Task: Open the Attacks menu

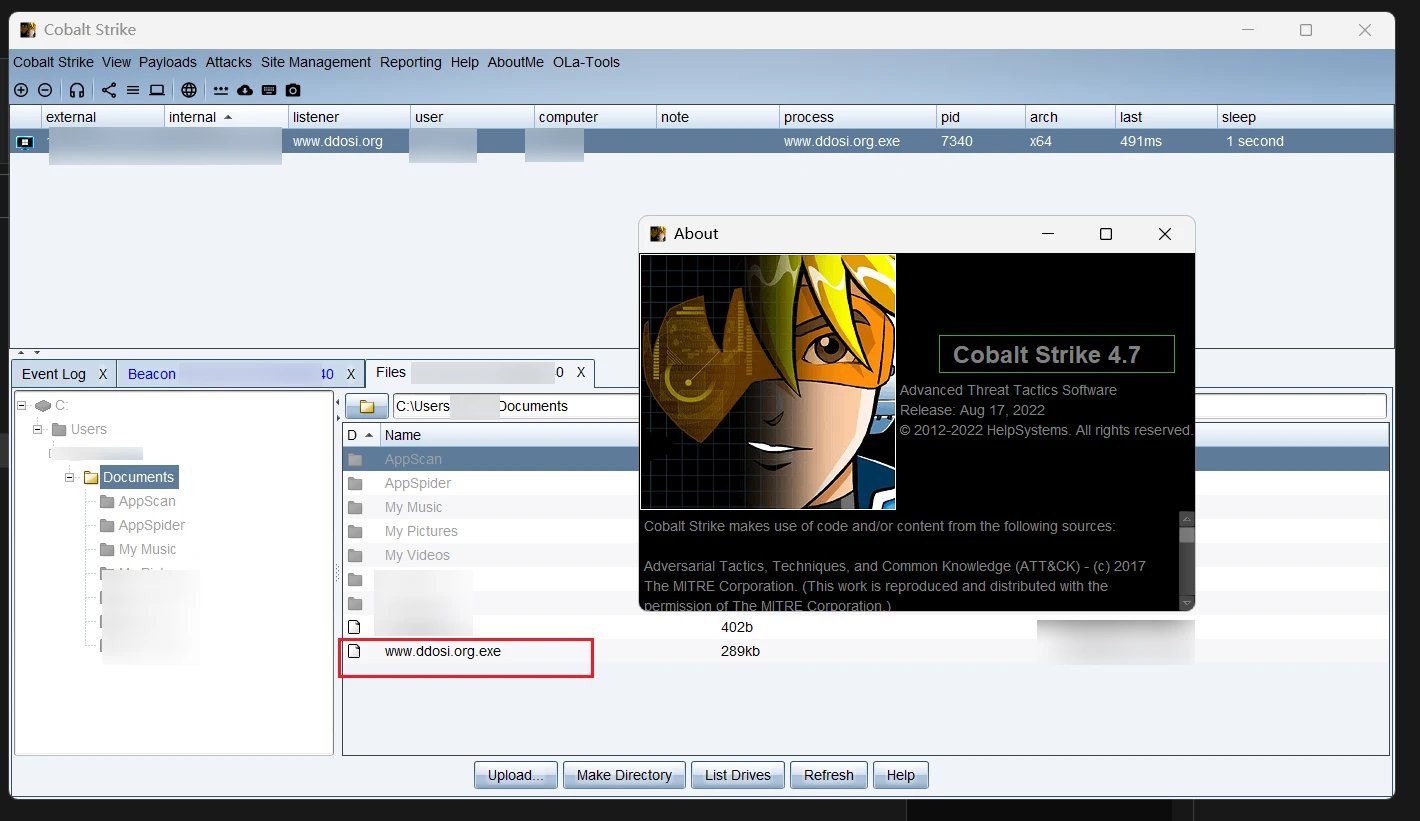Action: [x=229, y=62]
